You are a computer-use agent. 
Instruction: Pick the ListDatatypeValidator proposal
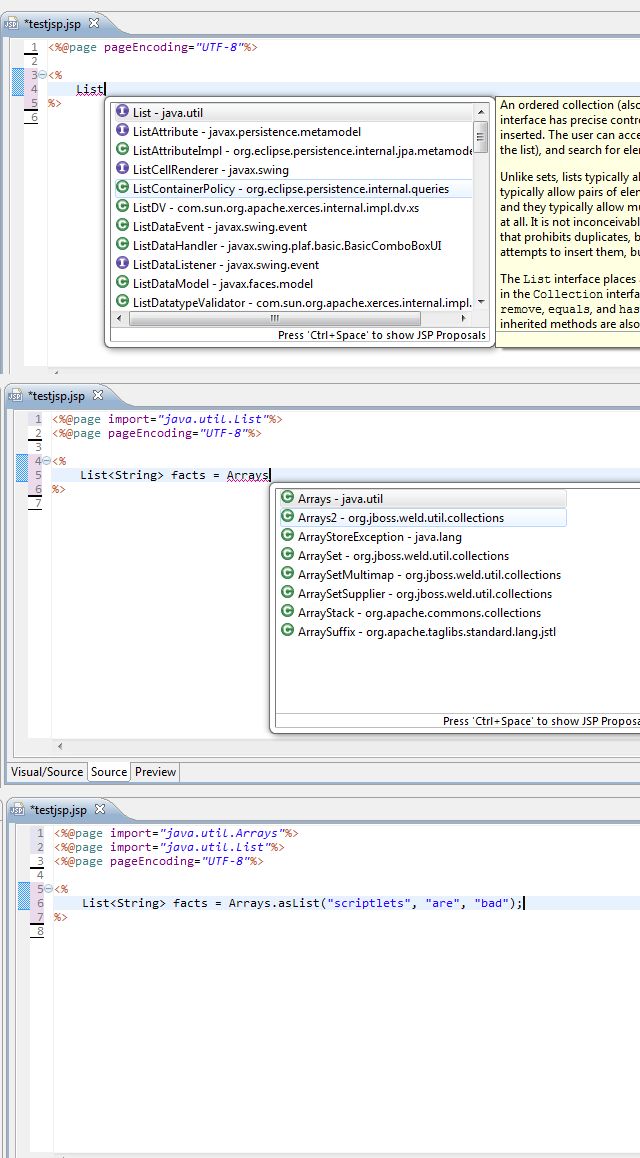click(294, 302)
